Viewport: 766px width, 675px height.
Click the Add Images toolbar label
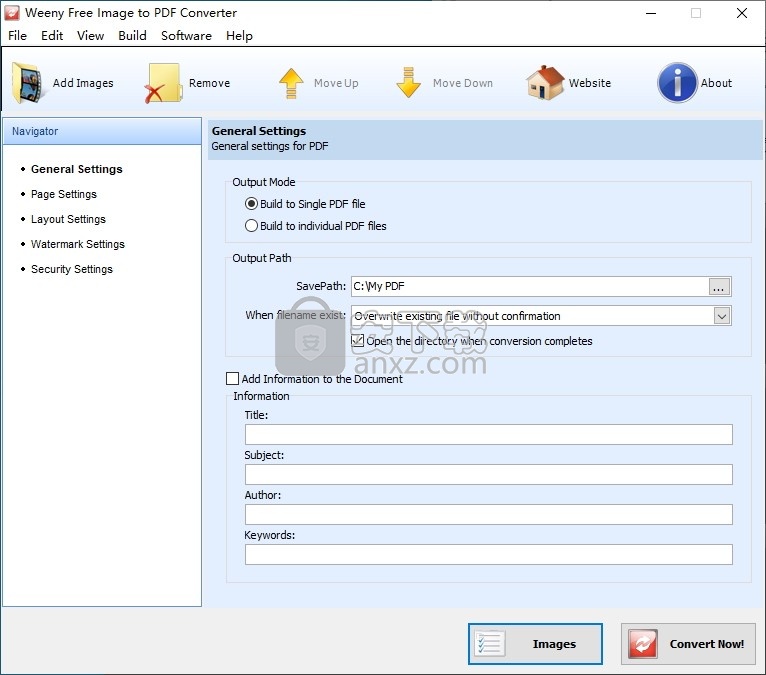[83, 83]
